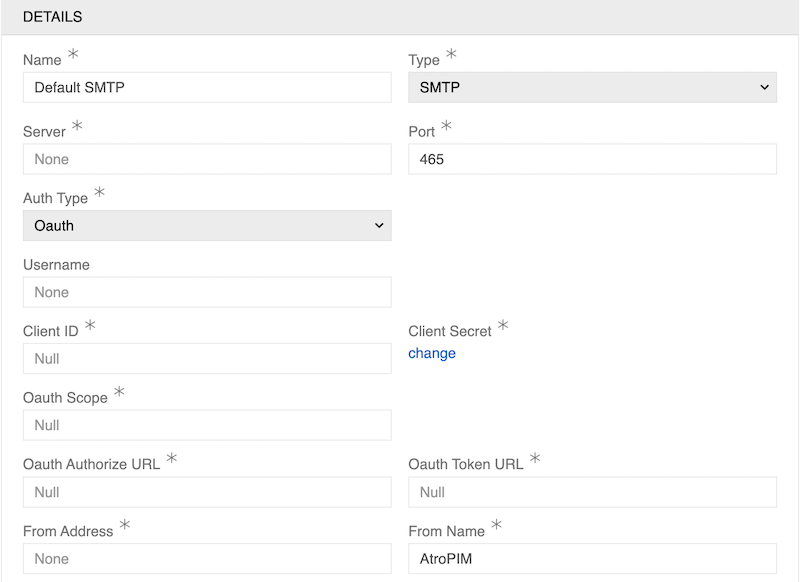Click the From Name field showing AtroPIM
This screenshot has width=800, height=582.
pyautogui.click(x=592, y=558)
